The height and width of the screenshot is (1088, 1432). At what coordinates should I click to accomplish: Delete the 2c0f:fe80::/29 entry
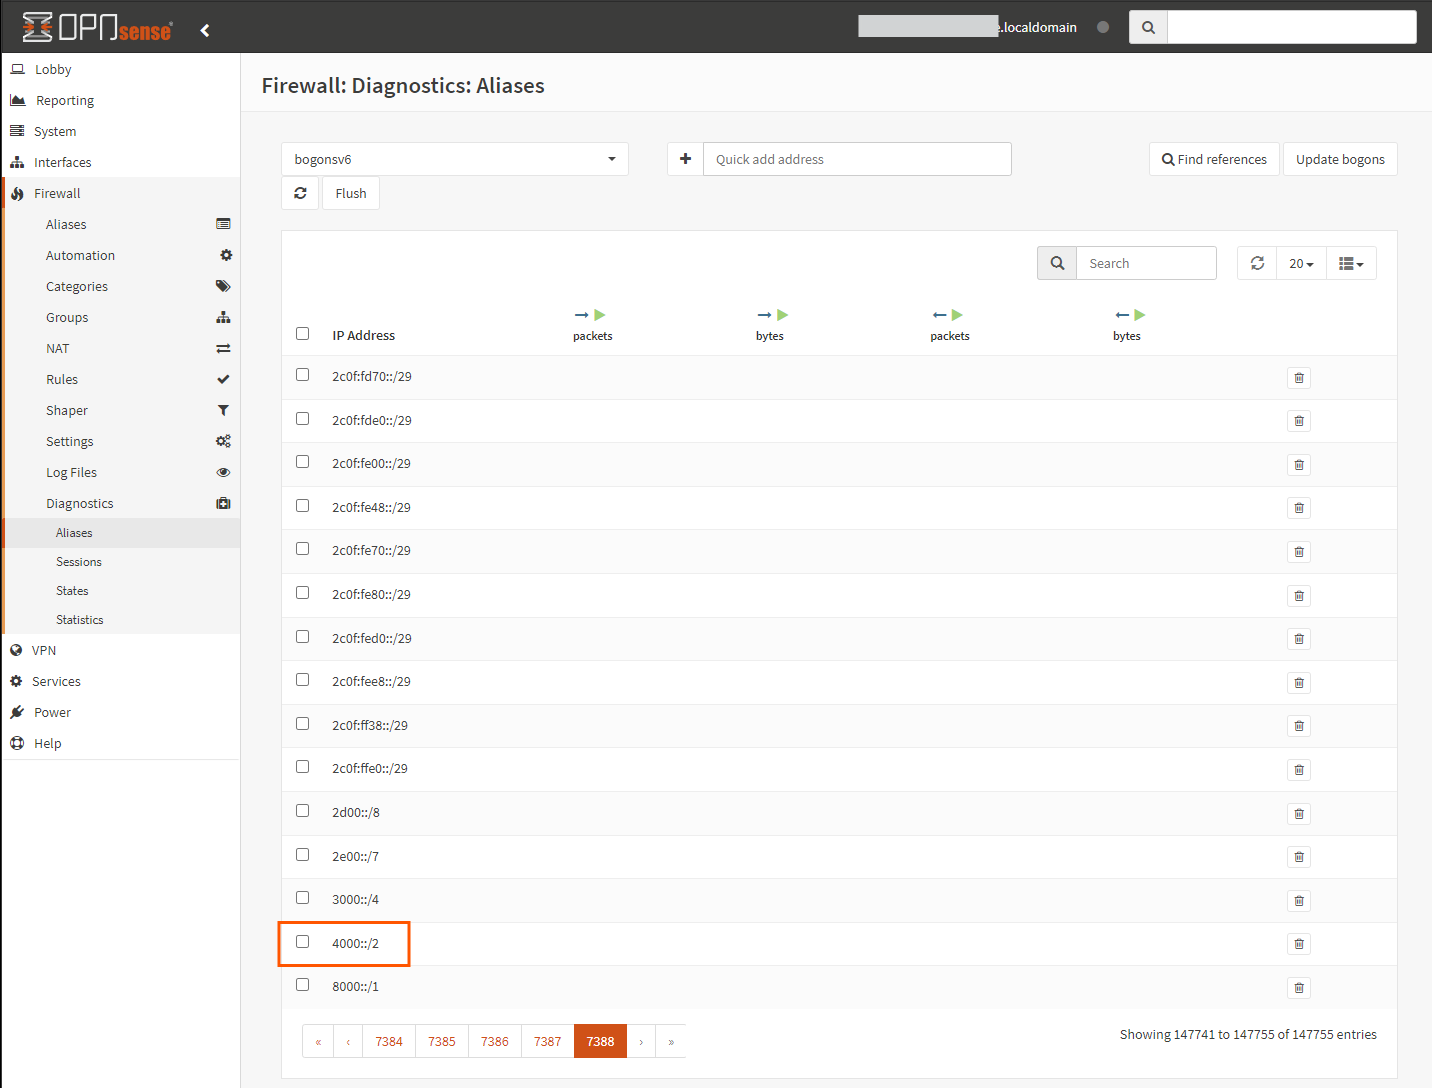(1299, 596)
